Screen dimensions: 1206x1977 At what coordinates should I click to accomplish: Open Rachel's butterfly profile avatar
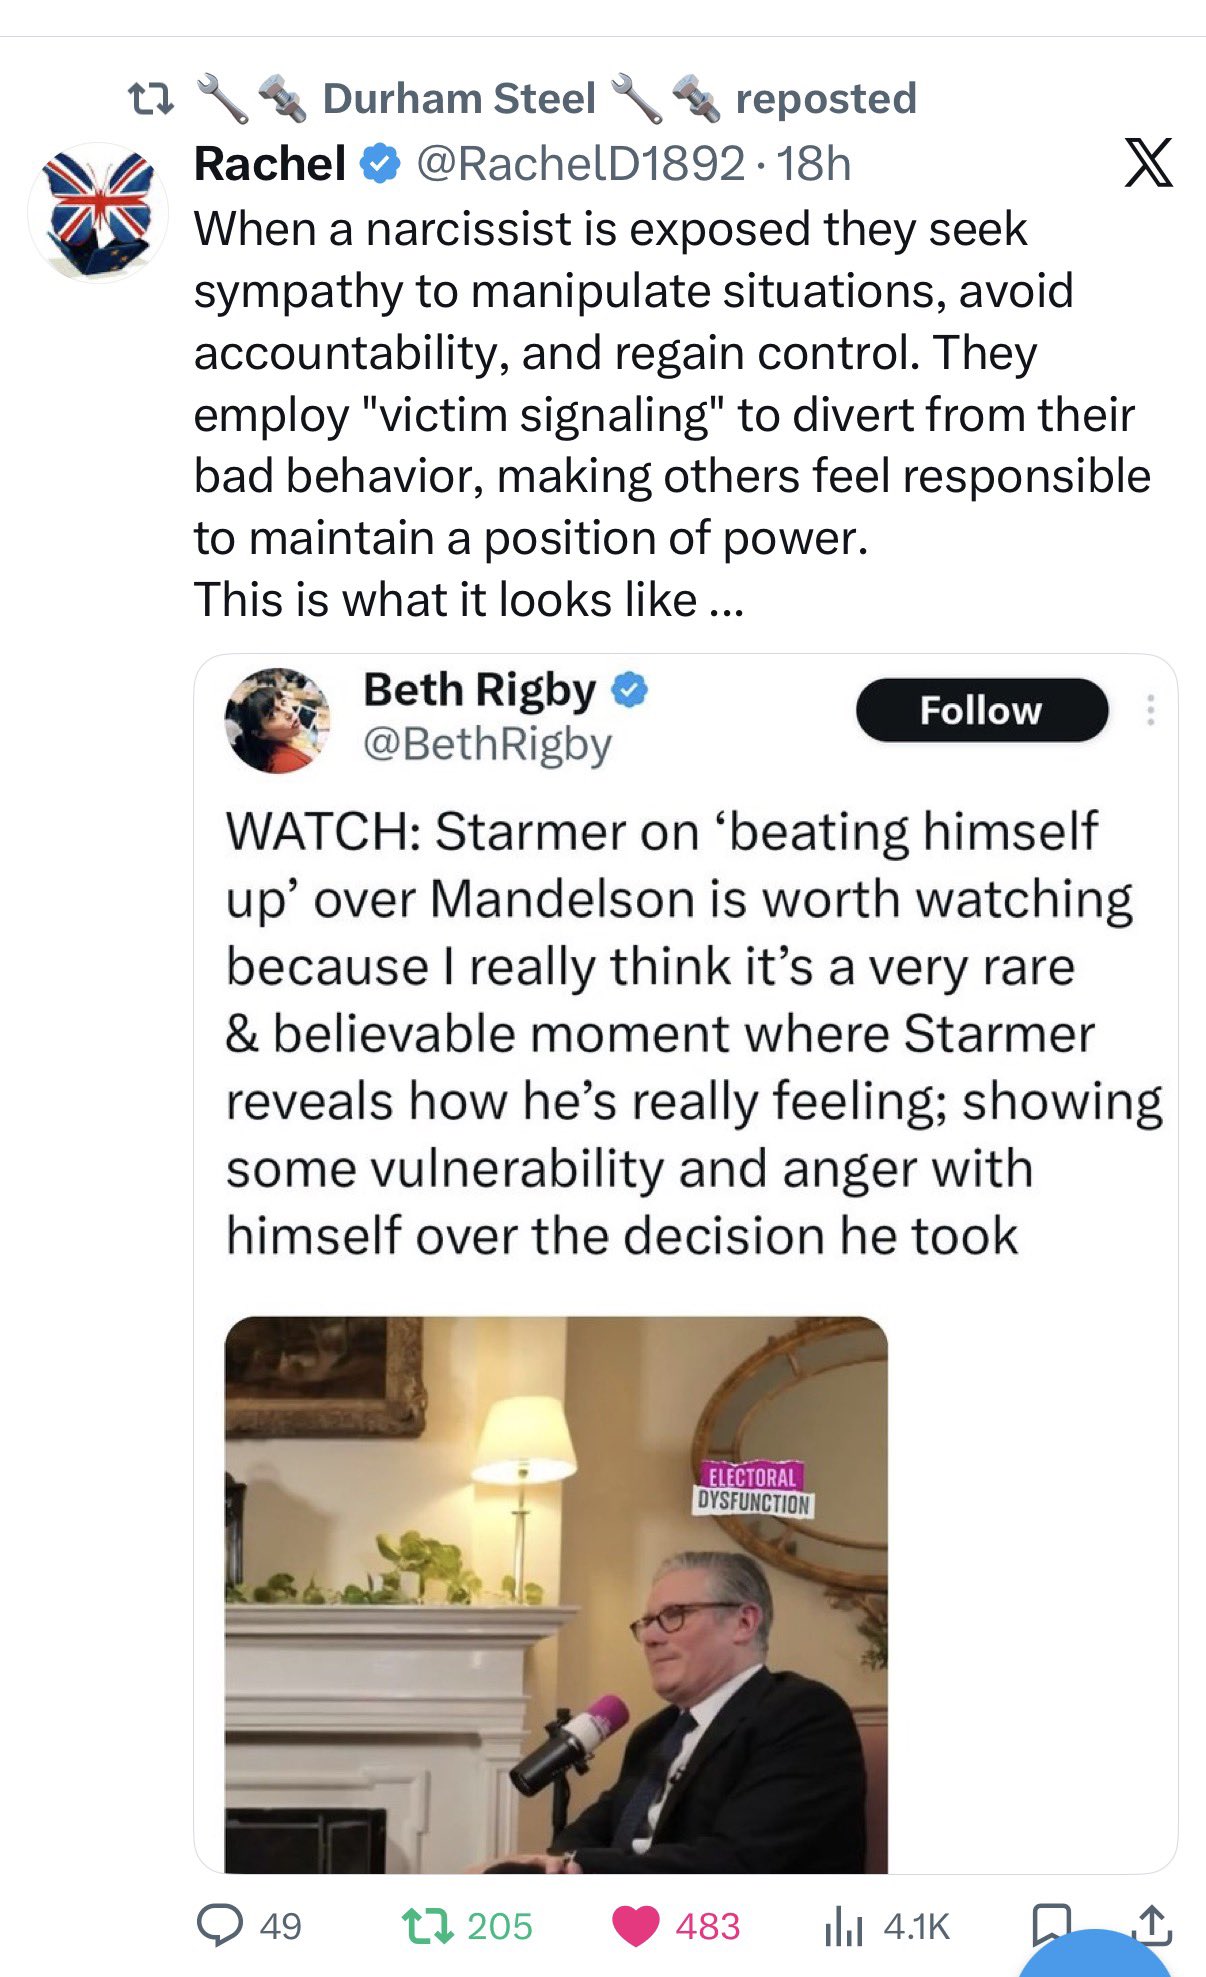[98, 213]
